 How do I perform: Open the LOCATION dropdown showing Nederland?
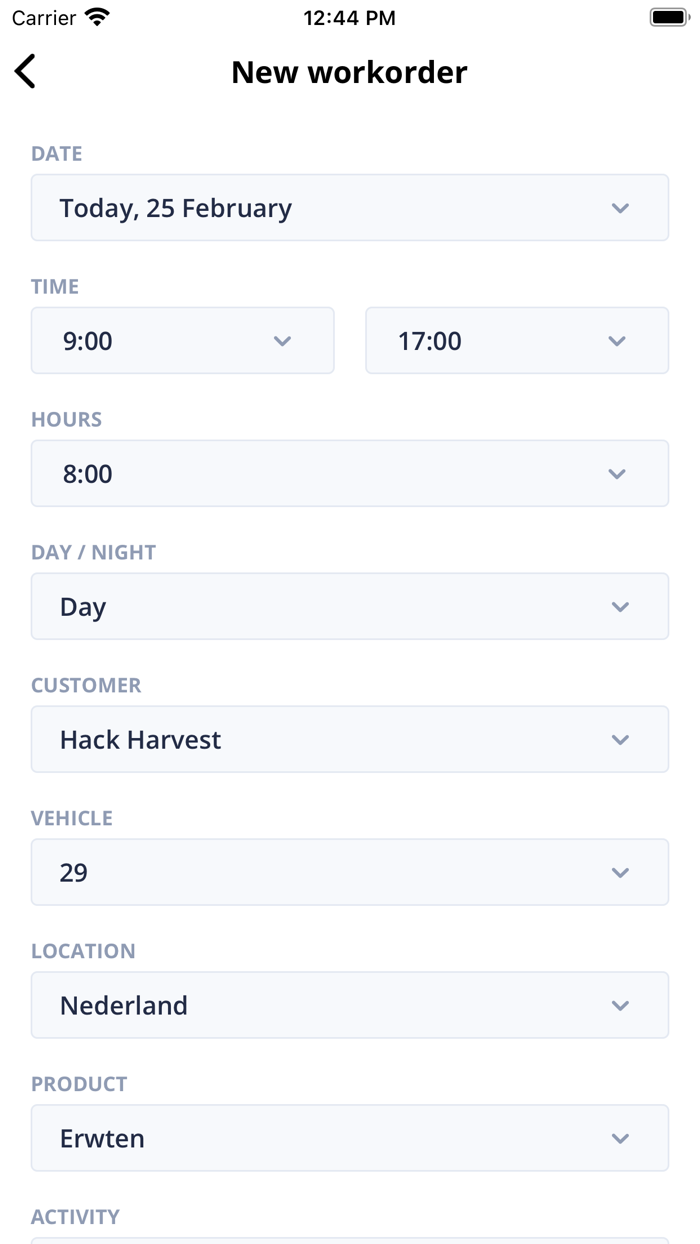pos(350,1005)
